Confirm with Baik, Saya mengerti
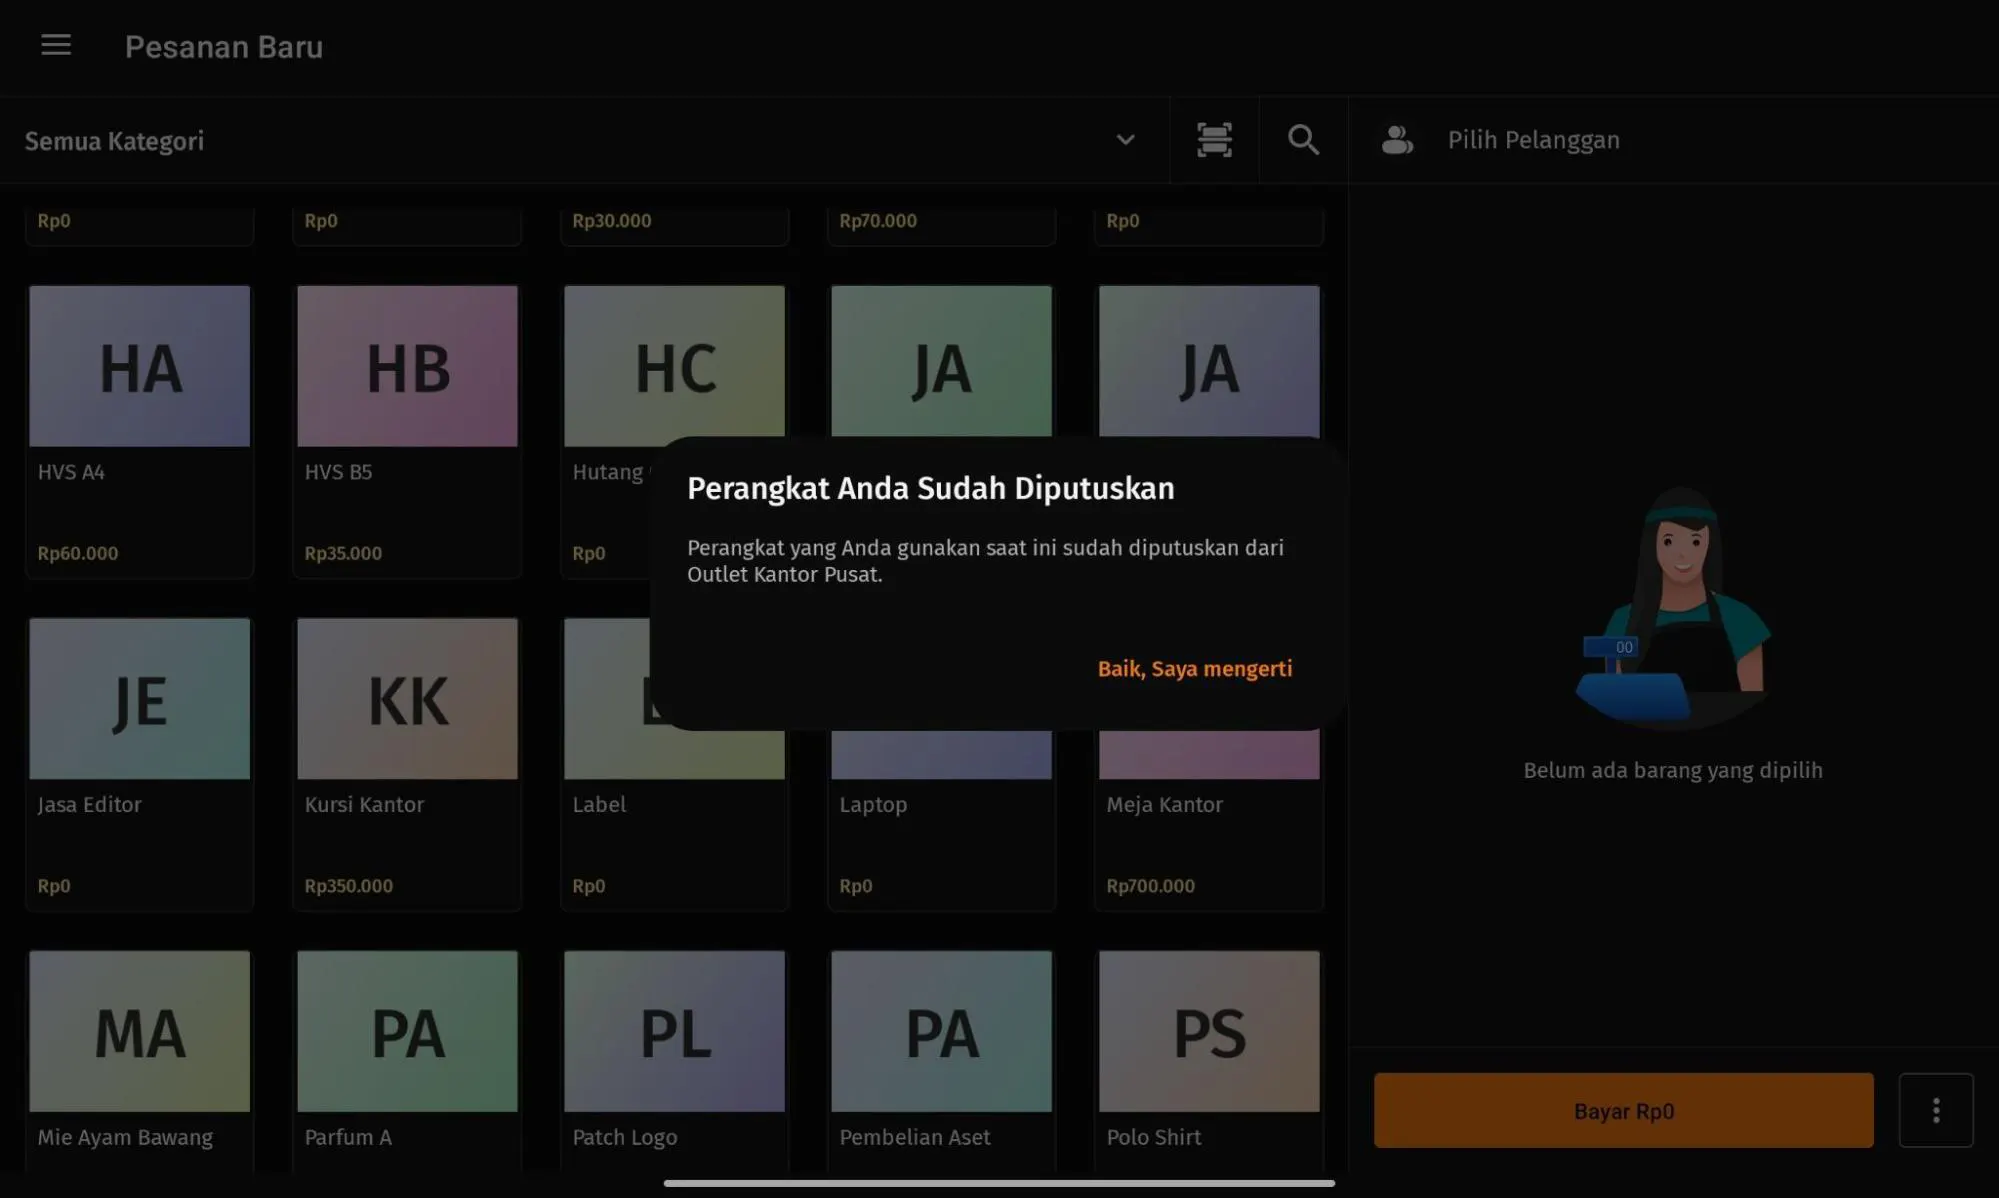Image resolution: width=1999 pixels, height=1198 pixels. tap(1194, 669)
